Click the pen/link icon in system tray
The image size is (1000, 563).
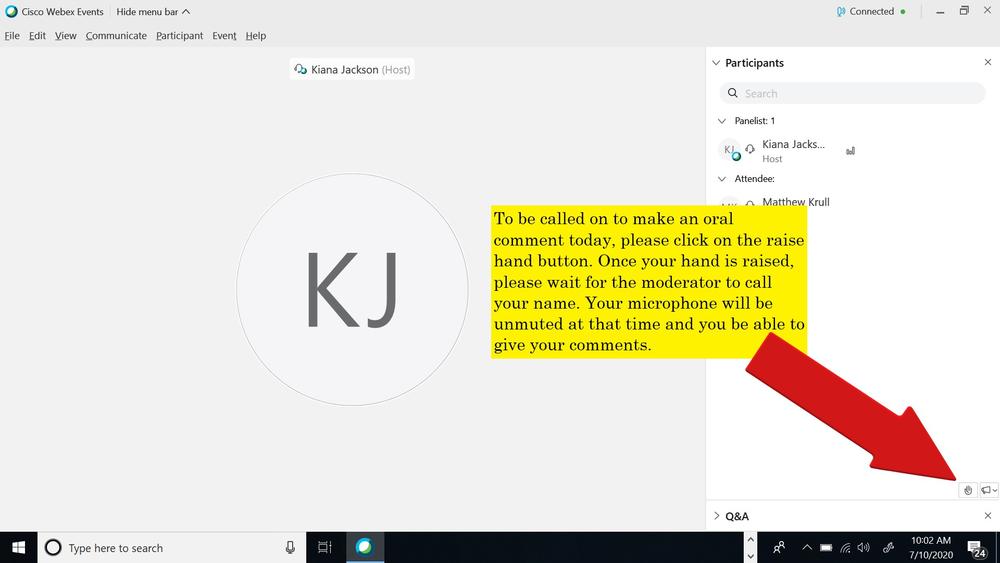pos(888,547)
